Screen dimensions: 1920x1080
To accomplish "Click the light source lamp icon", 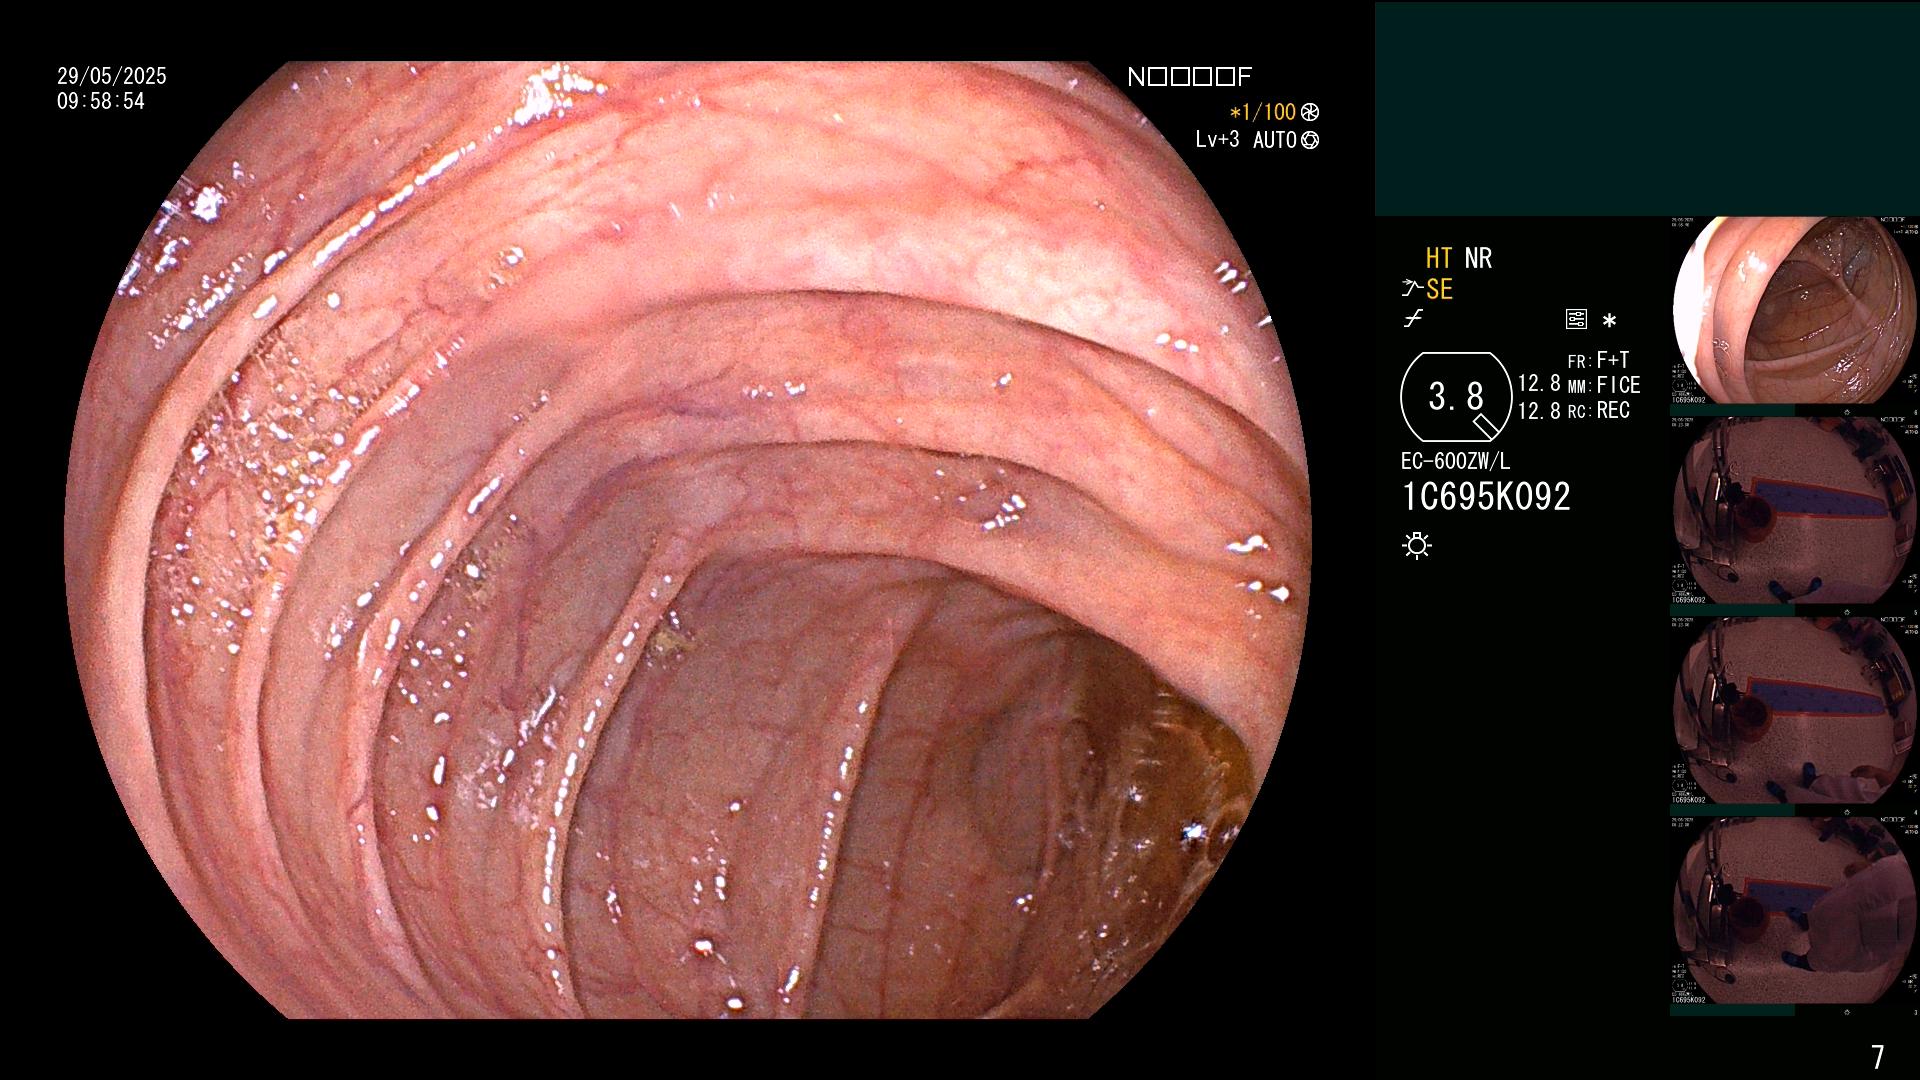I will 1417,545.
